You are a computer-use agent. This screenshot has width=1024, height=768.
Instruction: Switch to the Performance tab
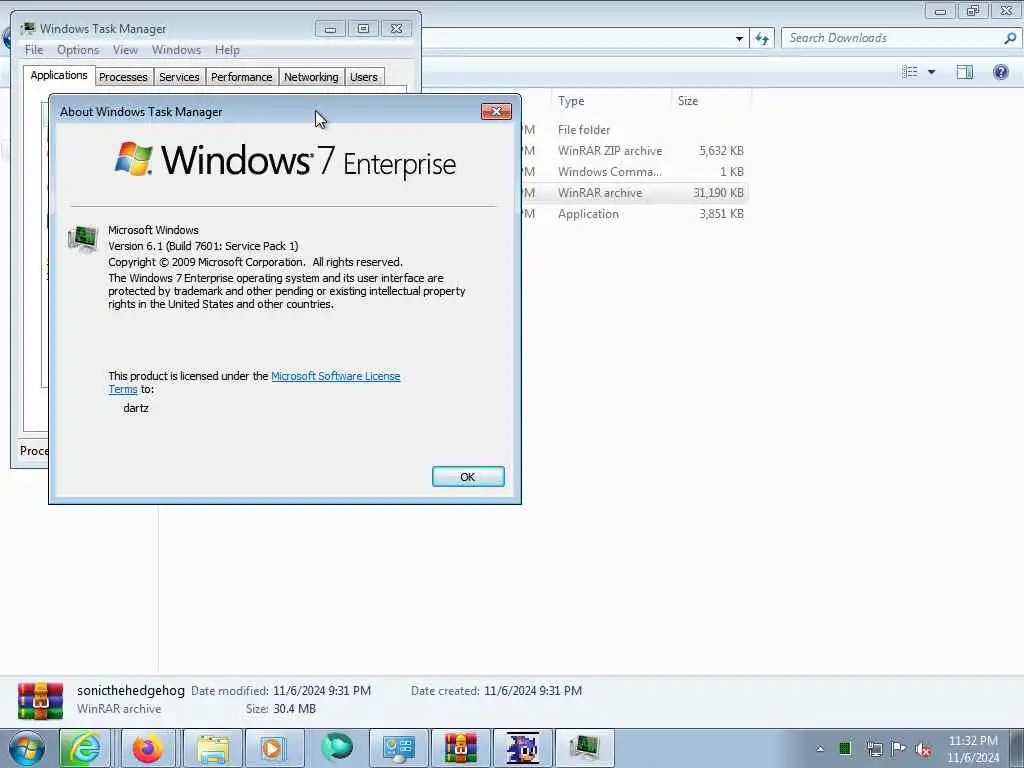click(242, 77)
